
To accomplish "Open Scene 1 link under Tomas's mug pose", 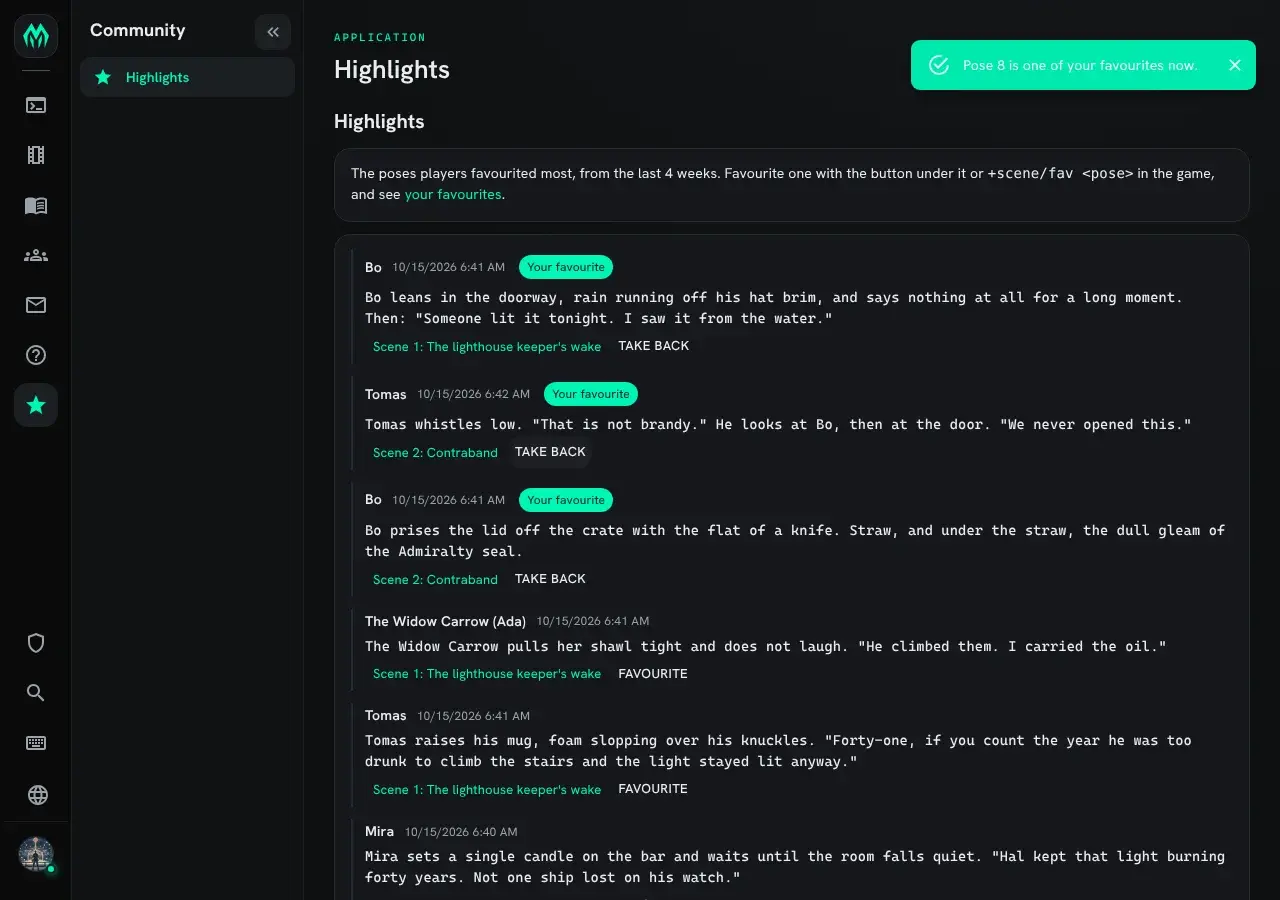I will click(x=487, y=789).
